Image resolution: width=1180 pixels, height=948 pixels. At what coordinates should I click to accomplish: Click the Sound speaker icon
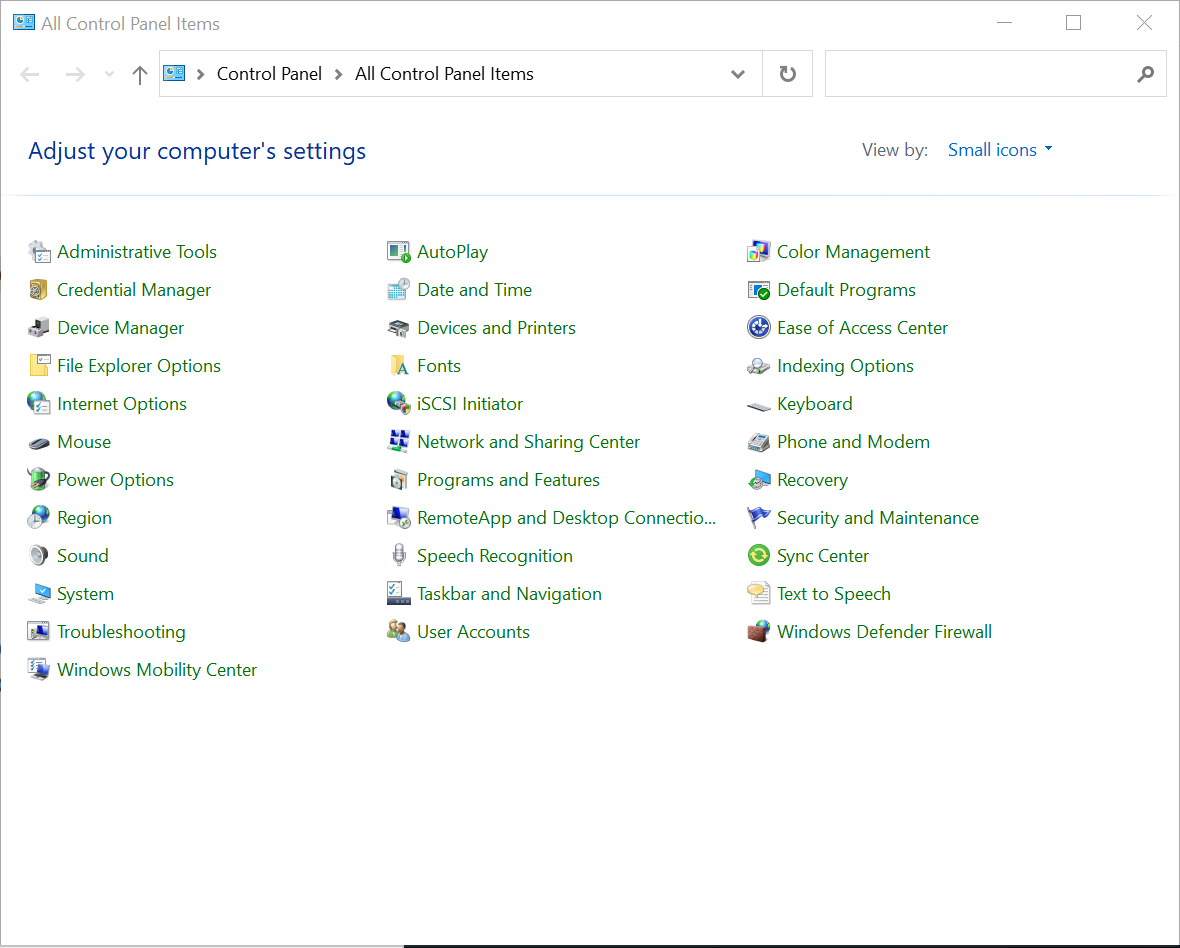39,556
